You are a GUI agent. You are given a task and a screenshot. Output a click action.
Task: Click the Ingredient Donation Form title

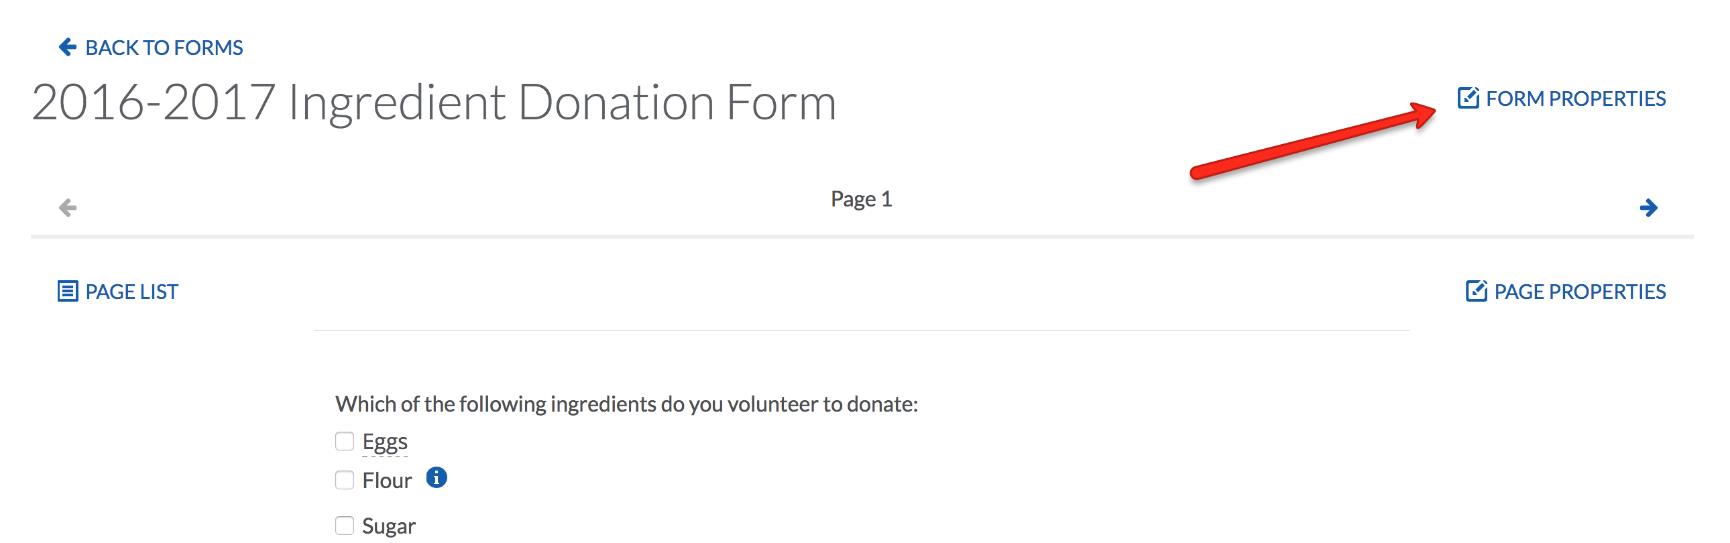(434, 103)
